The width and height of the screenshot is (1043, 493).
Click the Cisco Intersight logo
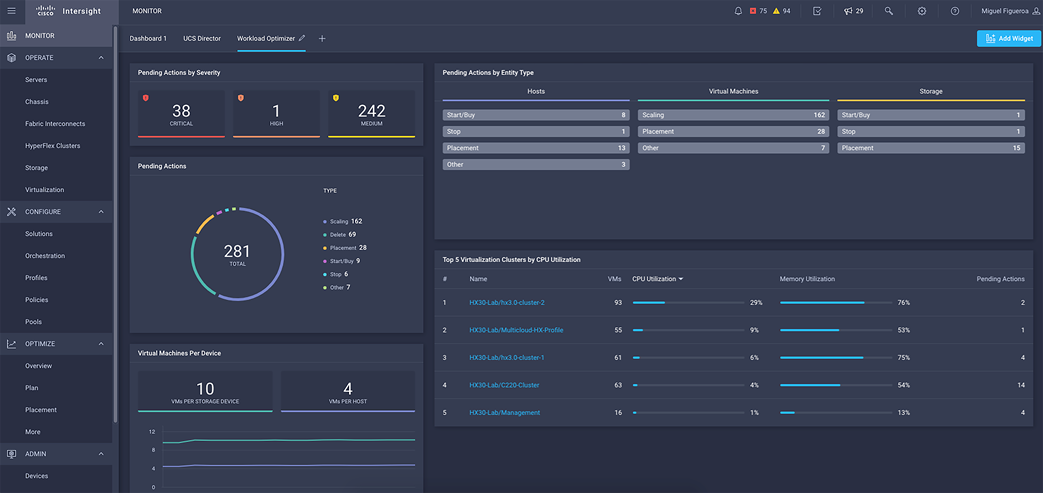(71, 11)
